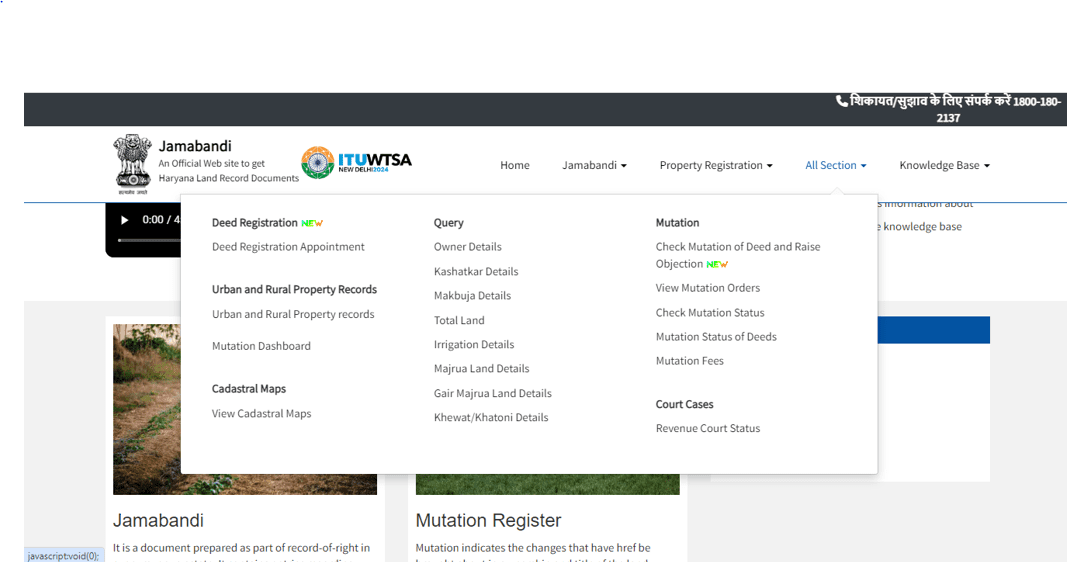Collapse the All Section dropdown
This screenshot has width=1067, height=562.
tap(836, 165)
